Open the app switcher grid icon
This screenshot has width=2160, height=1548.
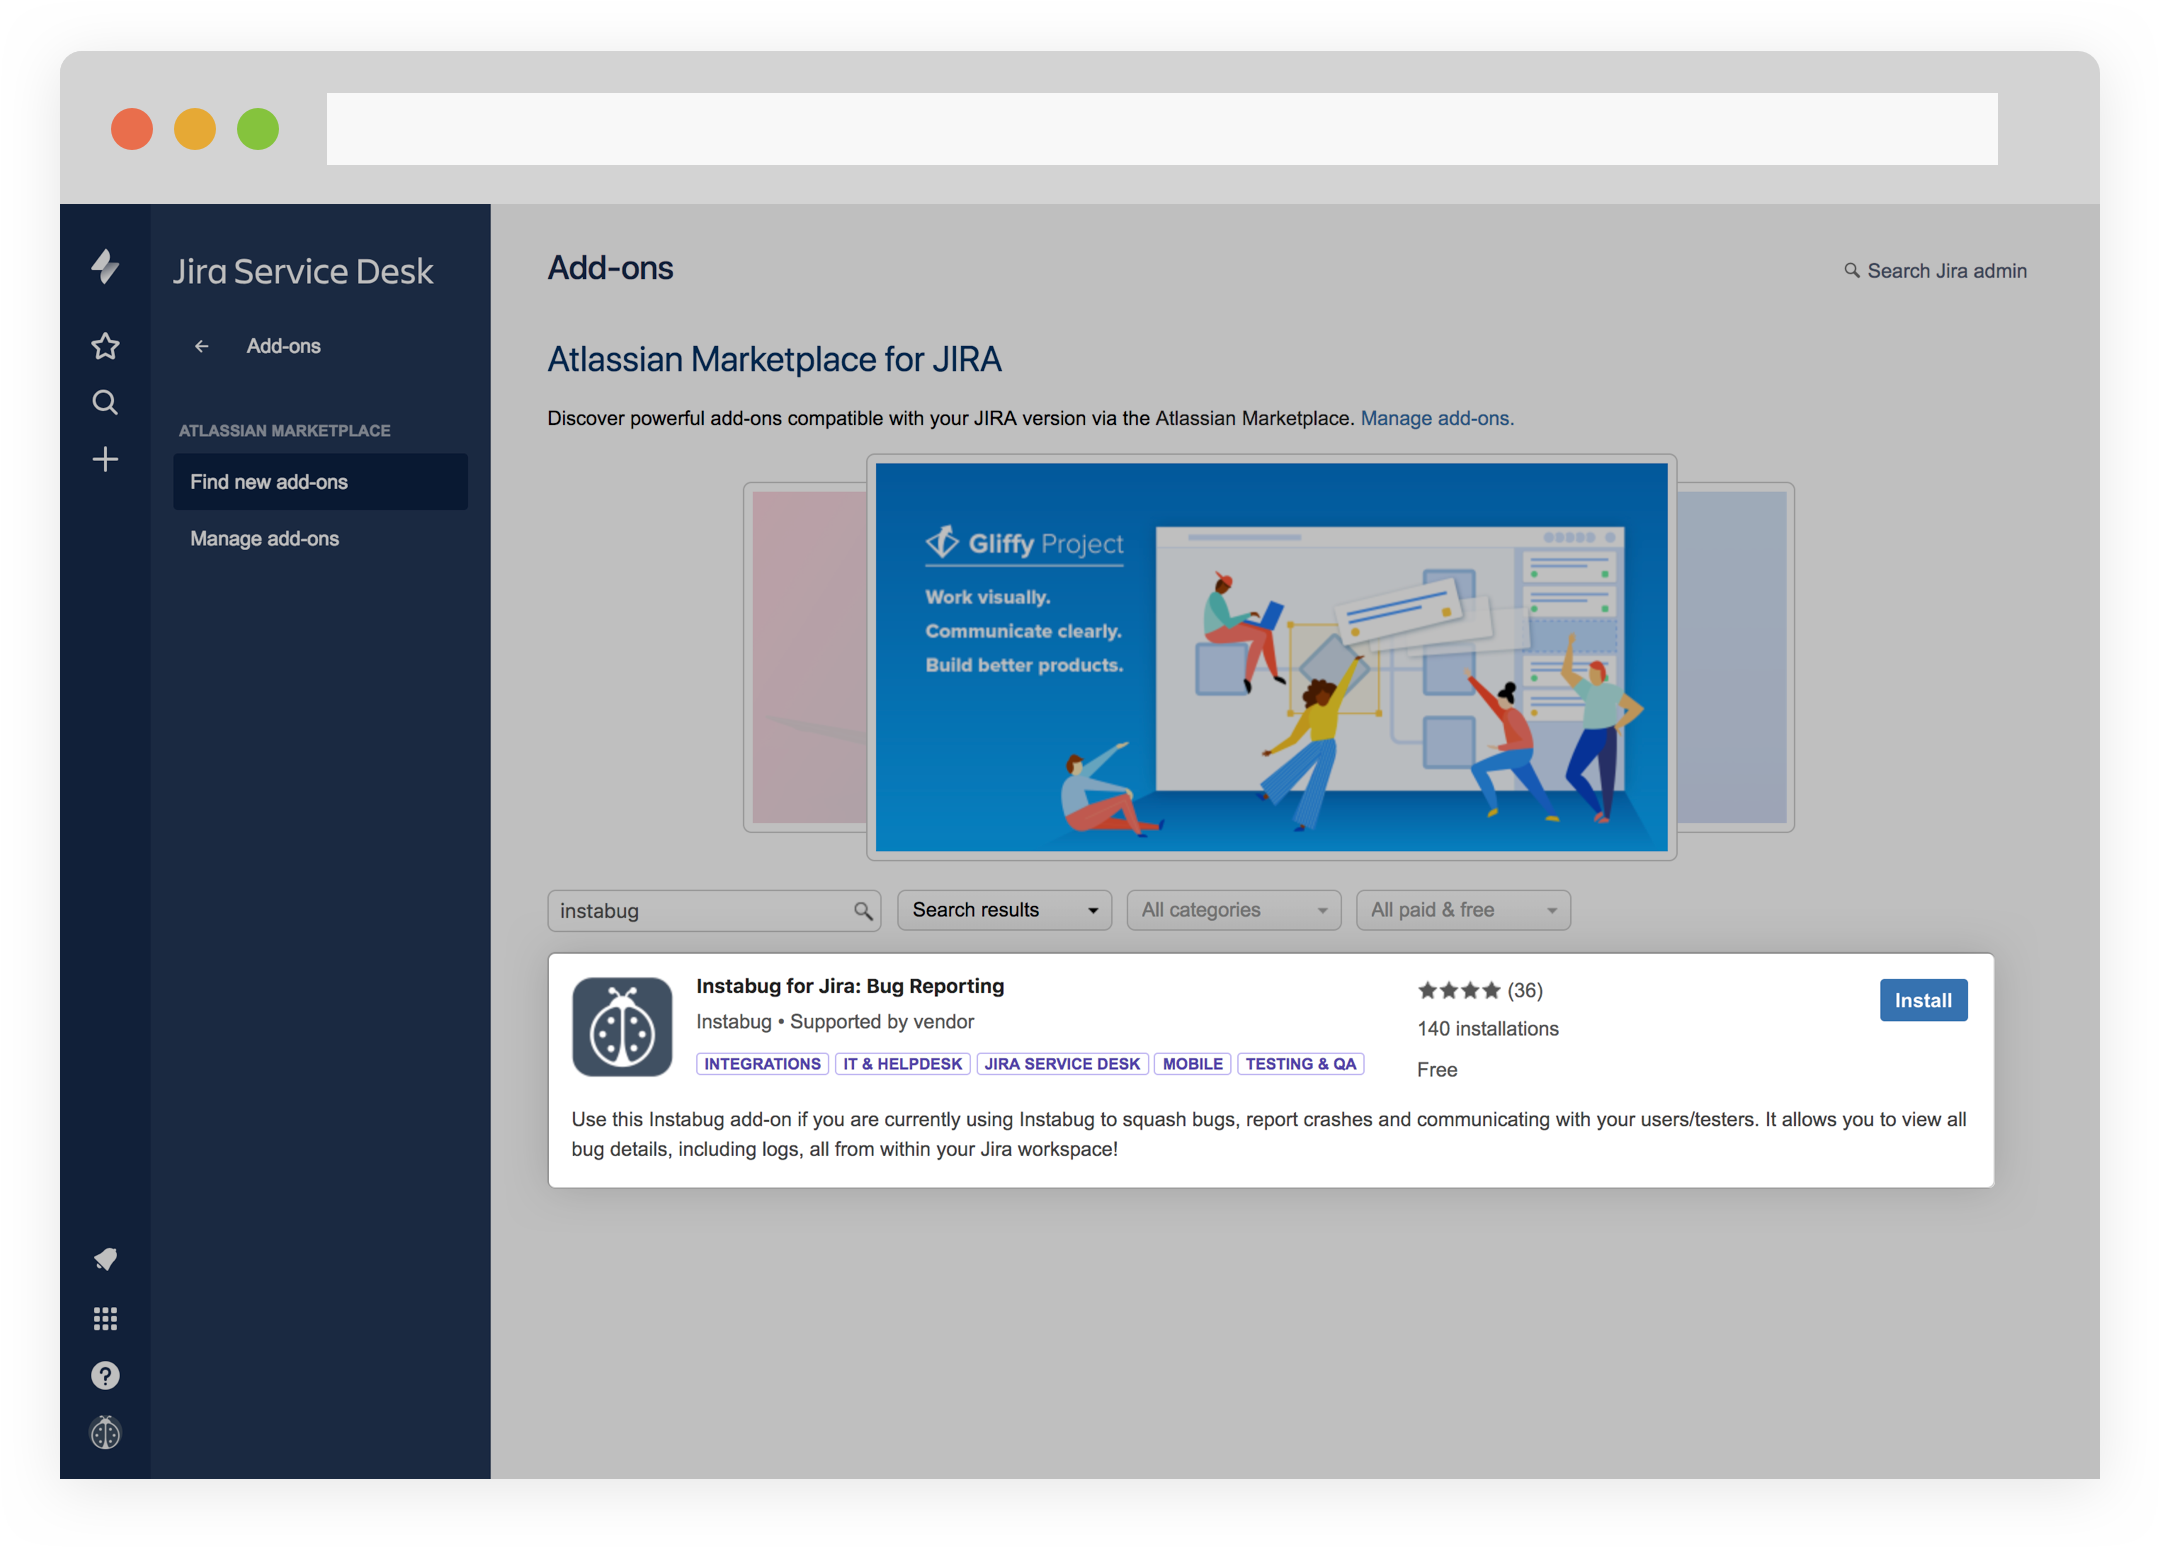pos(105,1318)
